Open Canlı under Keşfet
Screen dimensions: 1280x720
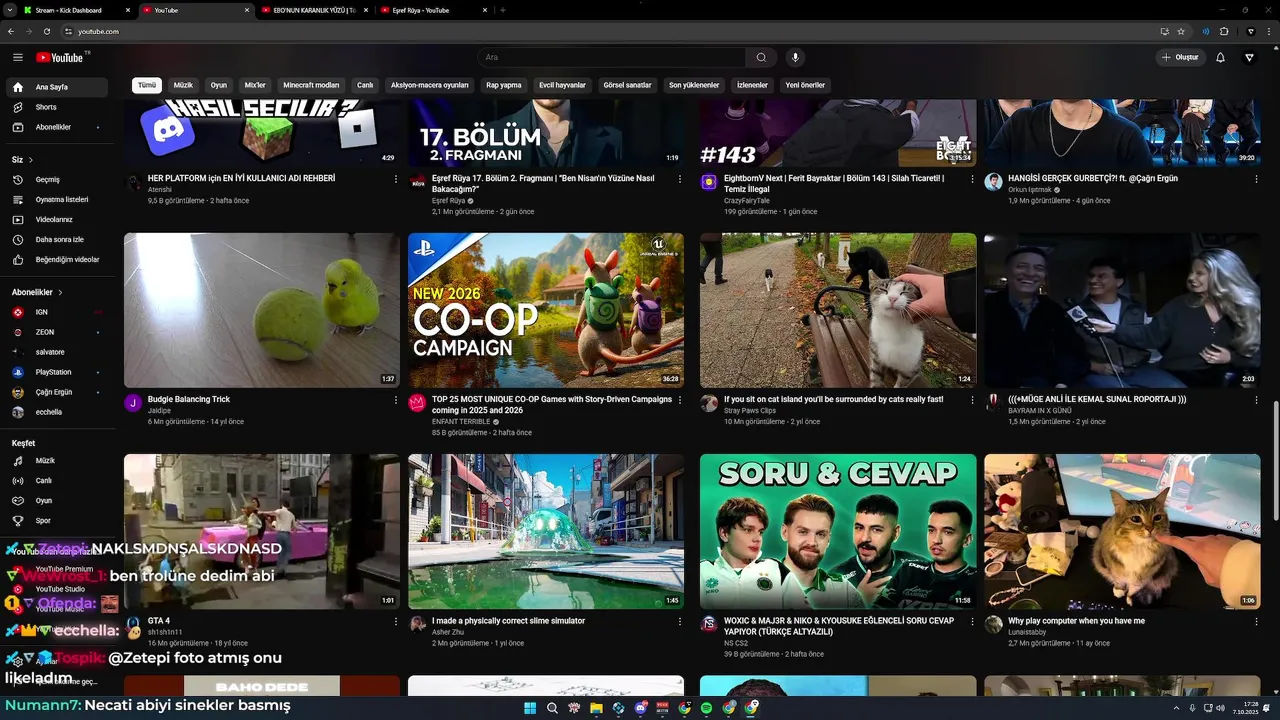pyautogui.click(x=58, y=481)
